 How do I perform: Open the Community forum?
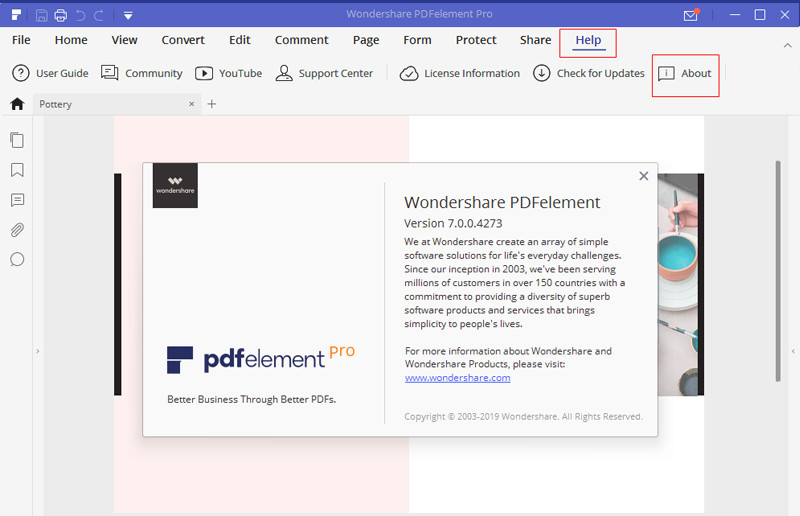[x=141, y=73]
